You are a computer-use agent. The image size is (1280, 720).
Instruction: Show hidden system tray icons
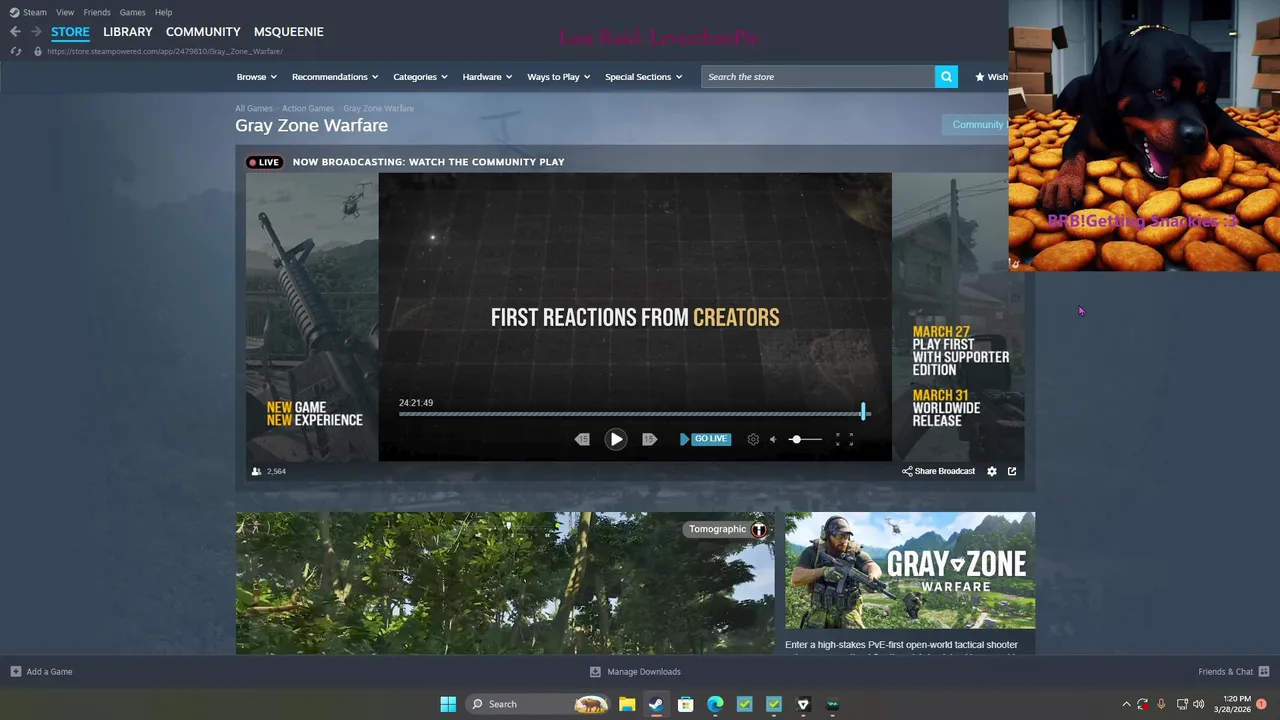tap(1126, 704)
